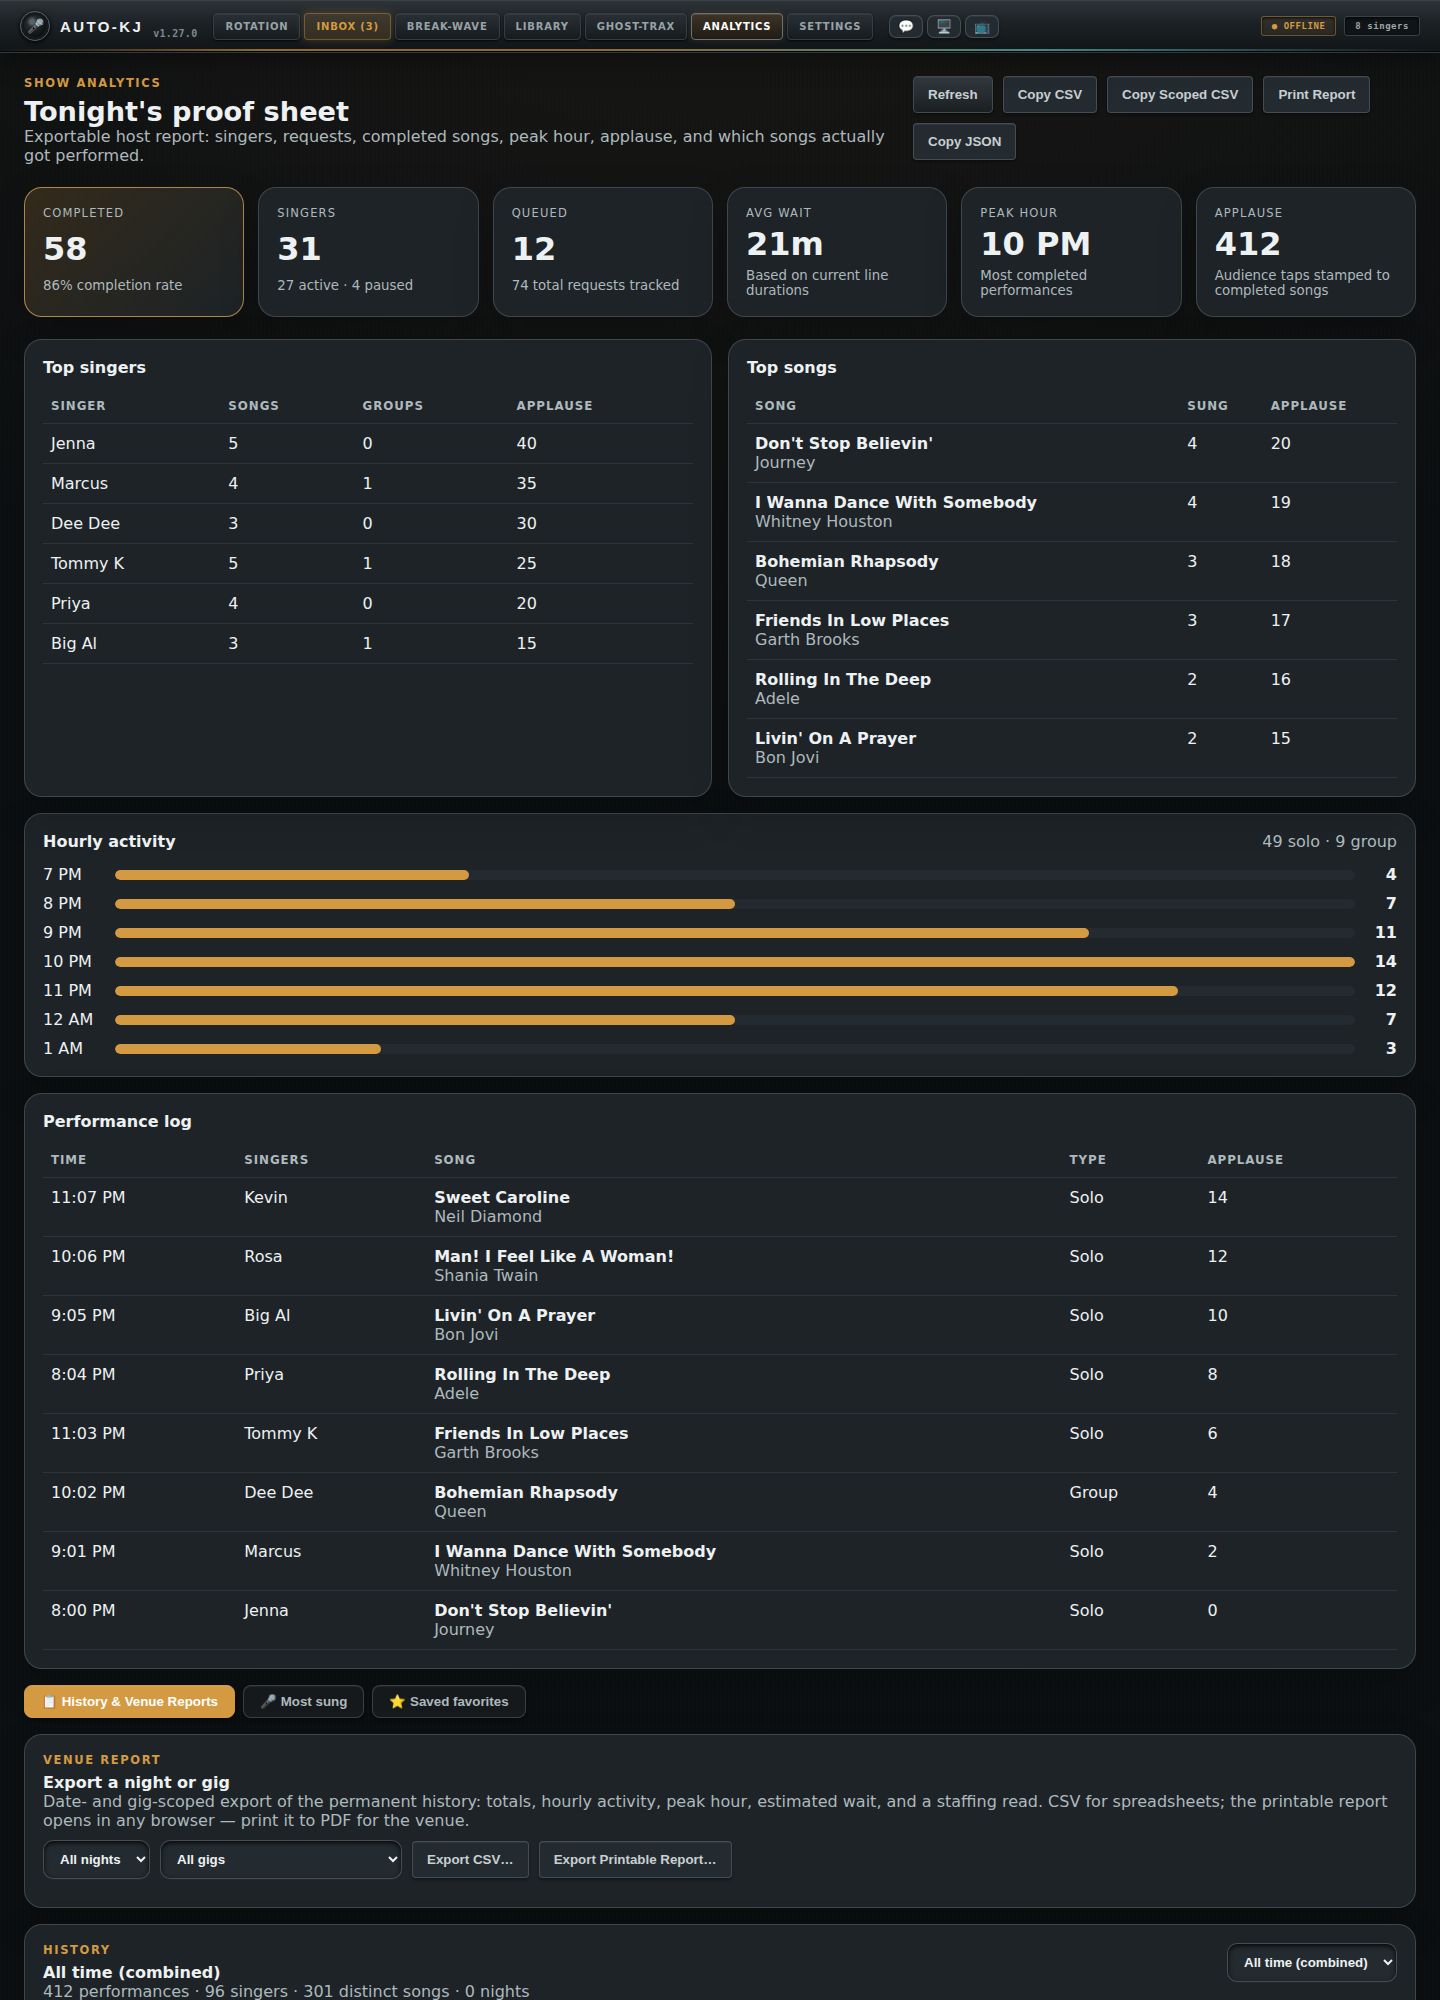
Task: Click Export Printable Report… button
Action: tap(635, 1860)
